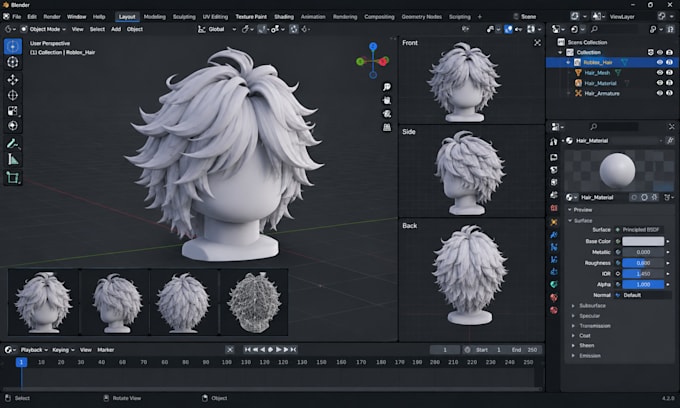Hide Roblox_Hair using its eye icon
680x408 pixels.
[660, 62]
